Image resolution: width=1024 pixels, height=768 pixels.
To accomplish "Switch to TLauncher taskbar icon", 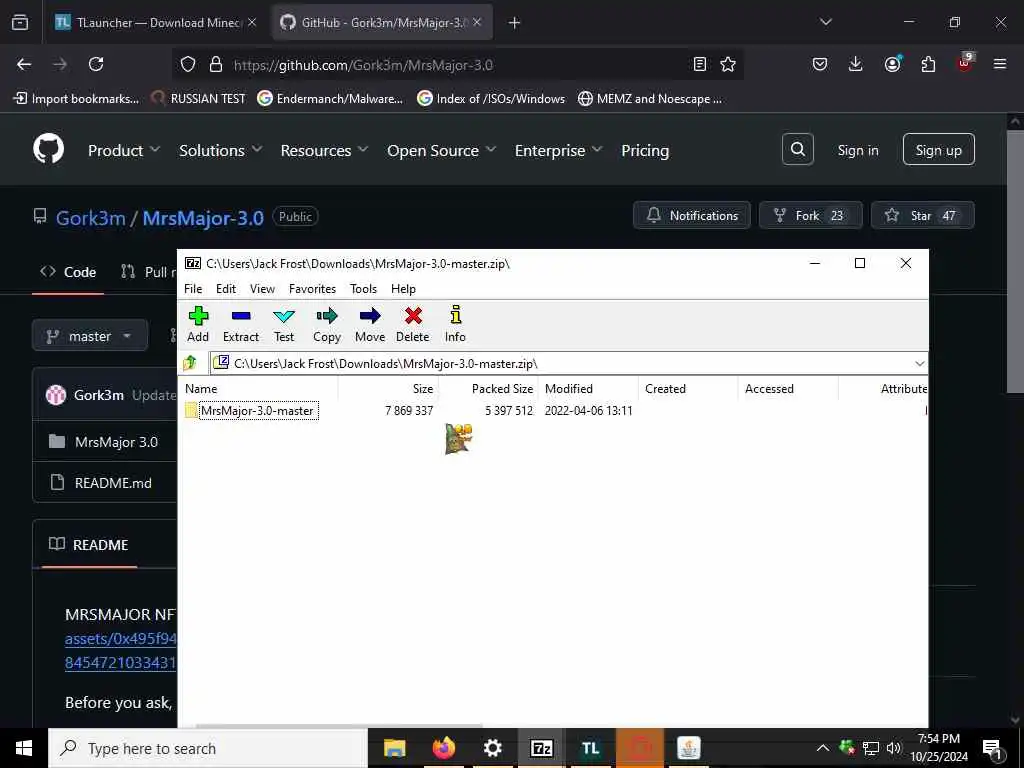I will click(590, 748).
